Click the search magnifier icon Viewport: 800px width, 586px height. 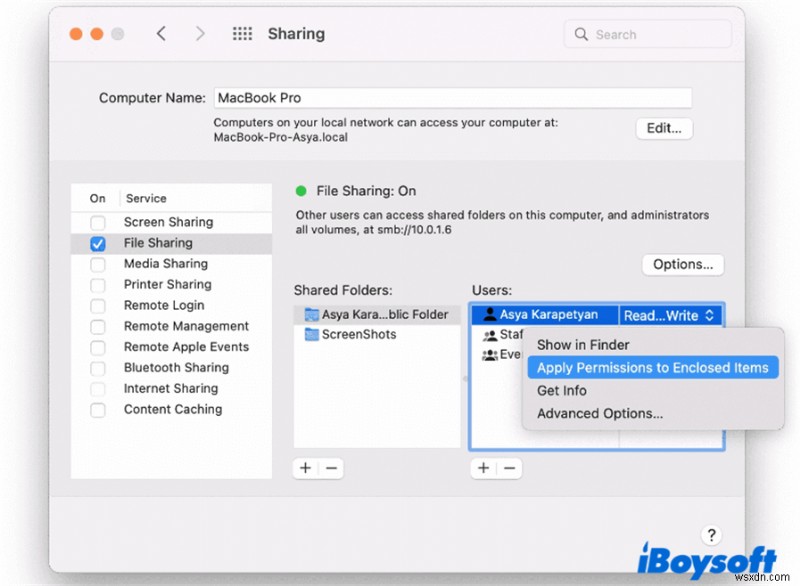[580, 33]
